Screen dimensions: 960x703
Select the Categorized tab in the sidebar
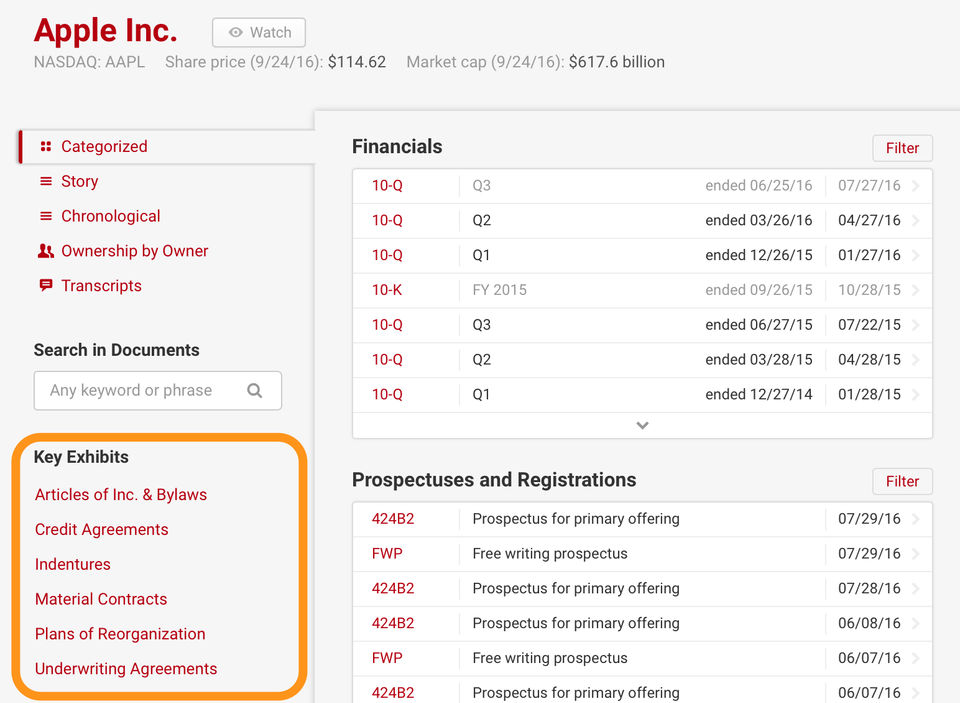104,146
